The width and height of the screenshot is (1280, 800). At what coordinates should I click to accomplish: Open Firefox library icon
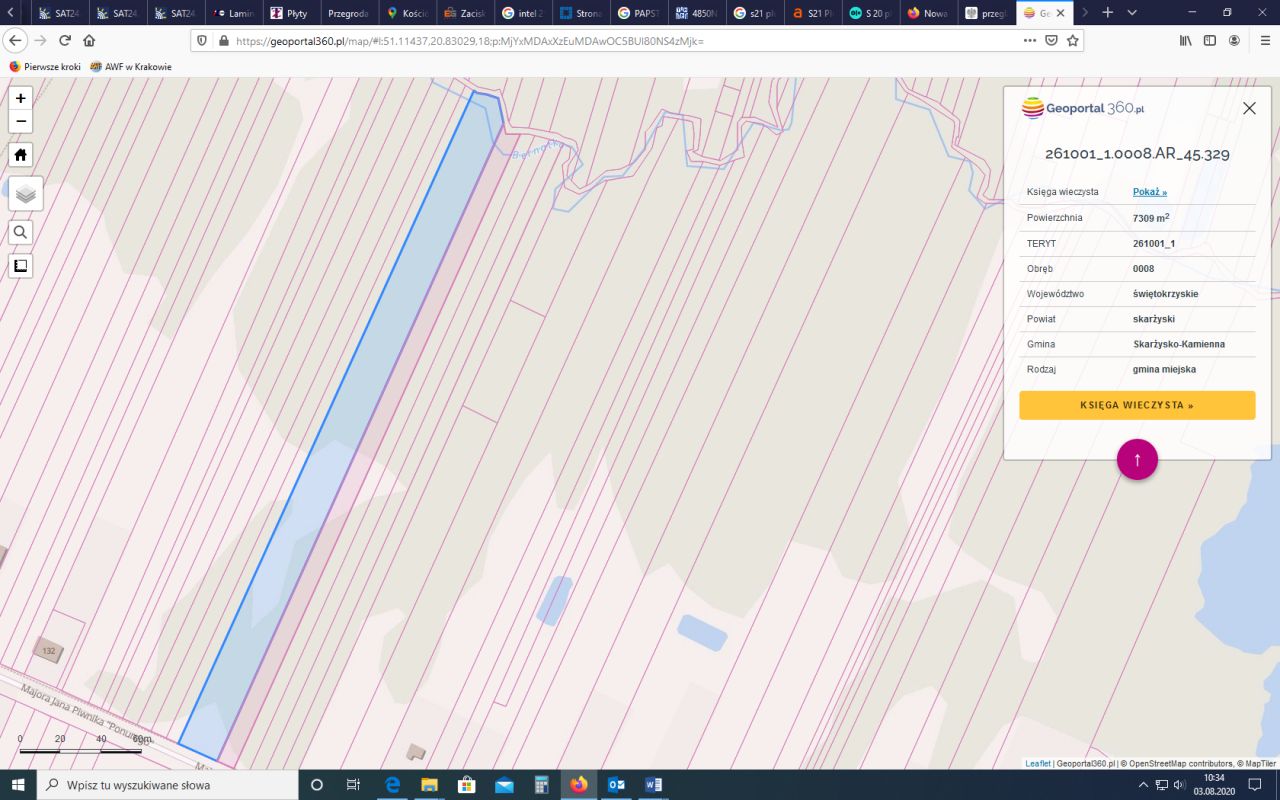(1186, 41)
